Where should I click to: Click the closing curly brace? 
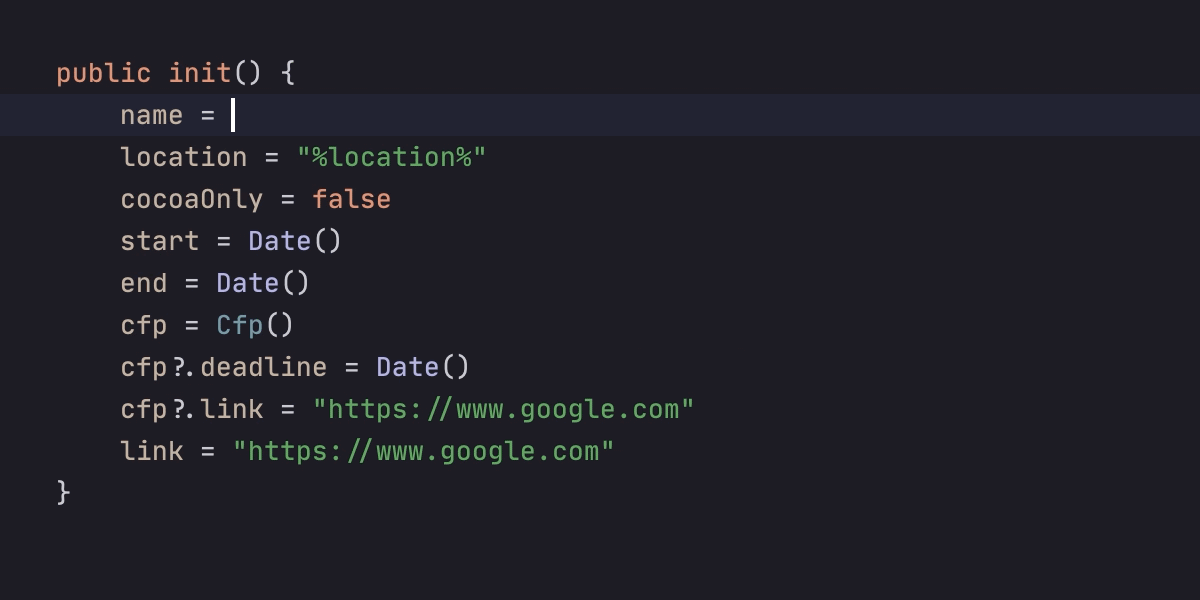[x=64, y=492]
